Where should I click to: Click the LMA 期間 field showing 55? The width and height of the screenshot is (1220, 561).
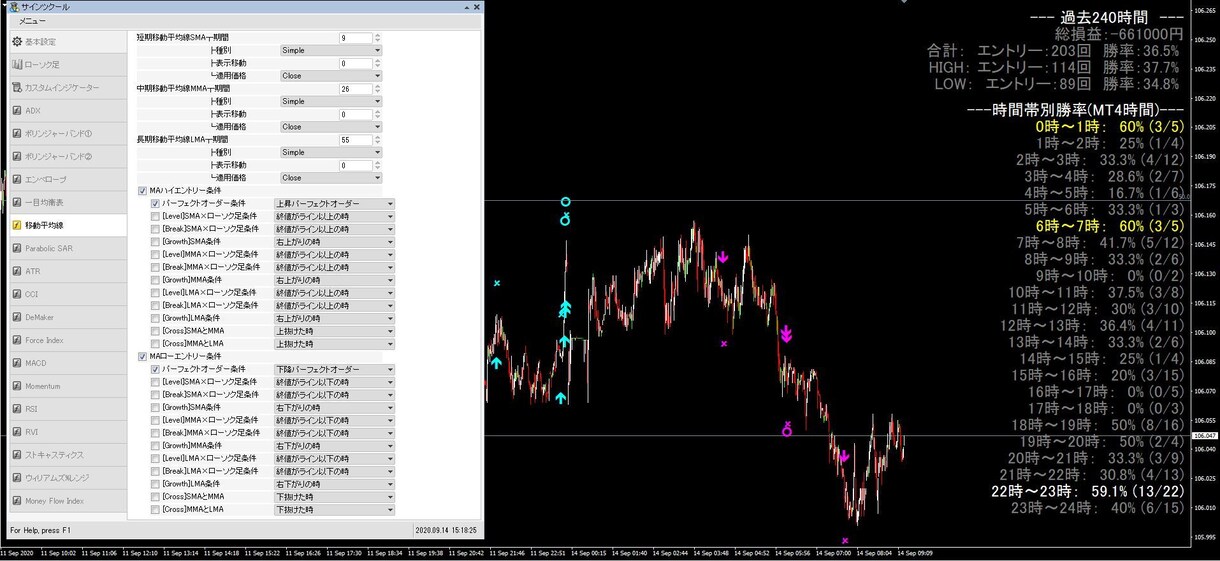pyautogui.click(x=355, y=139)
